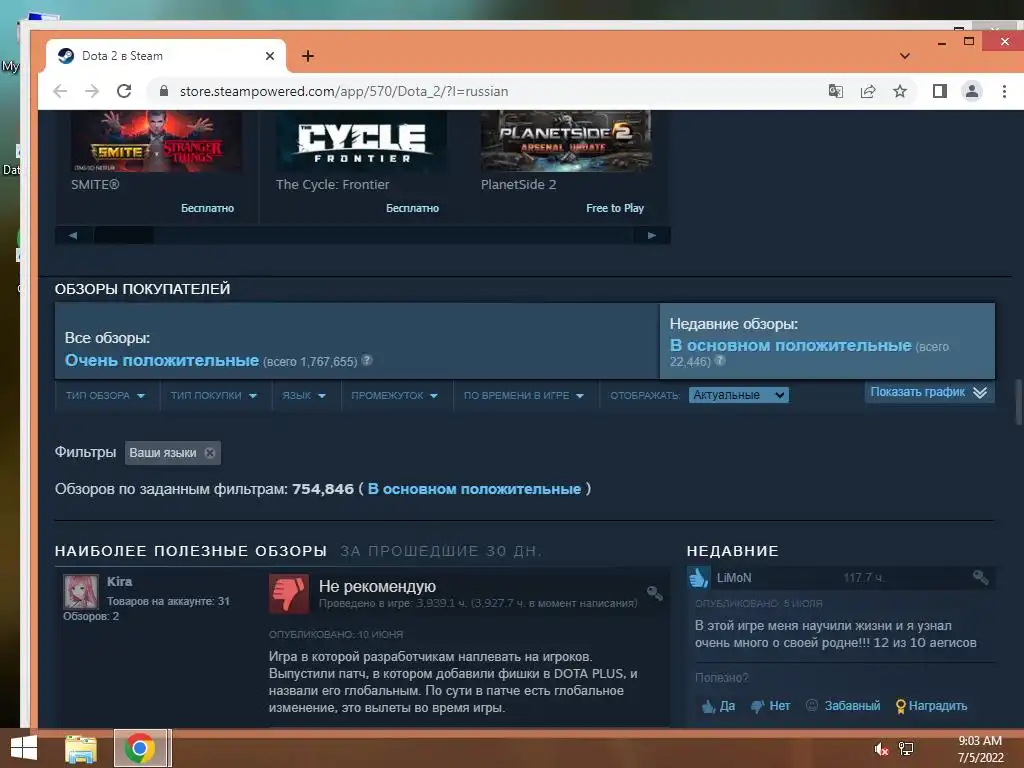The image size is (1024, 768).
Task: Award LiMoN's review with Наградить
Action: [x=931, y=706]
